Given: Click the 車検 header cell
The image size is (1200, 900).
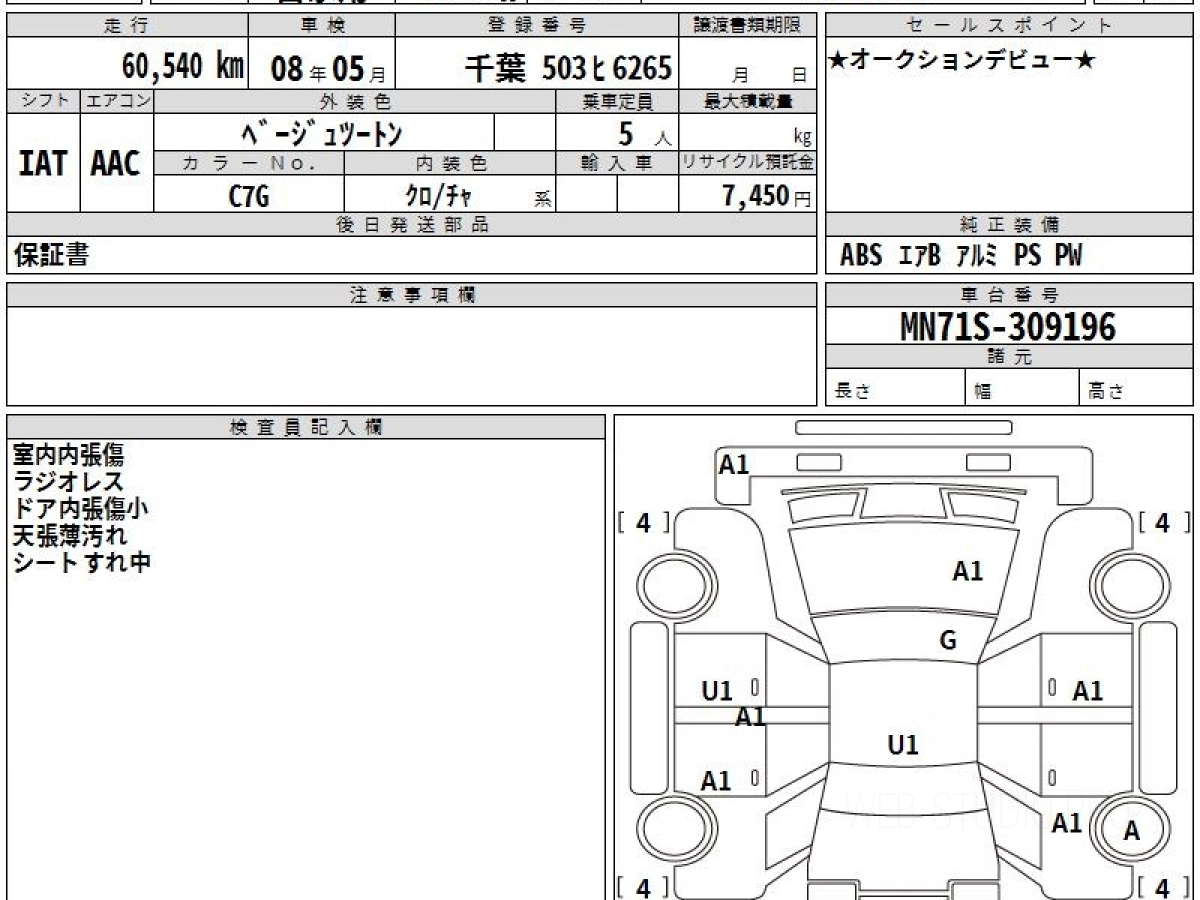Looking at the screenshot, I should tap(321, 26).
